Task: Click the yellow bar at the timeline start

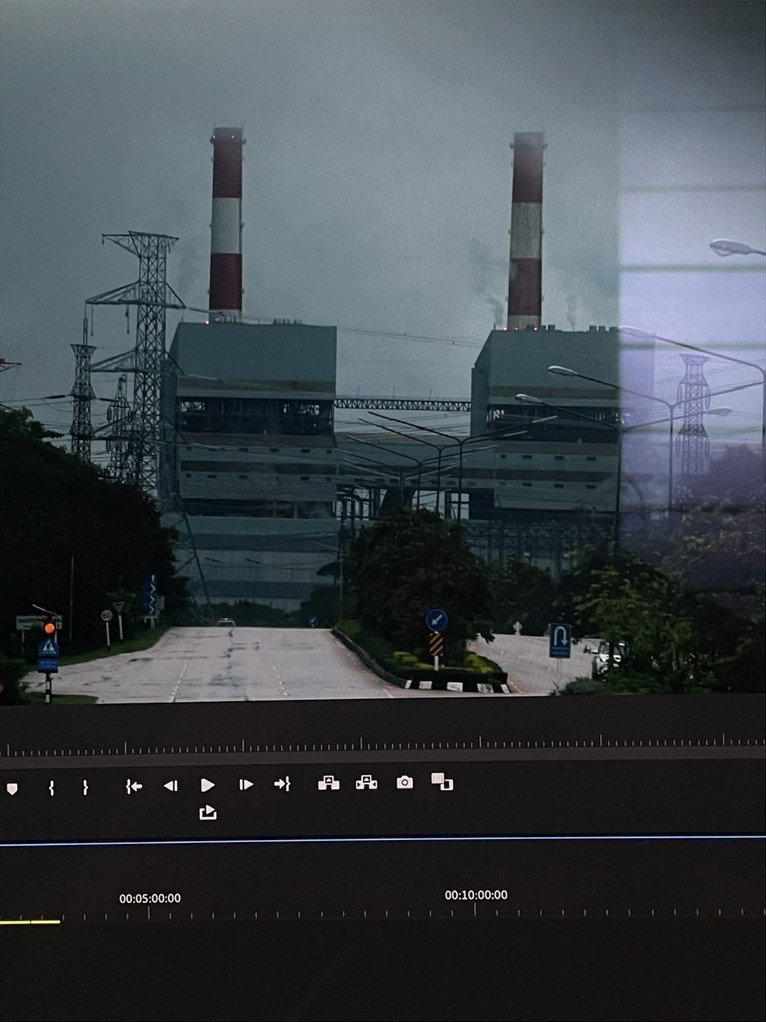Action: [30, 922]
